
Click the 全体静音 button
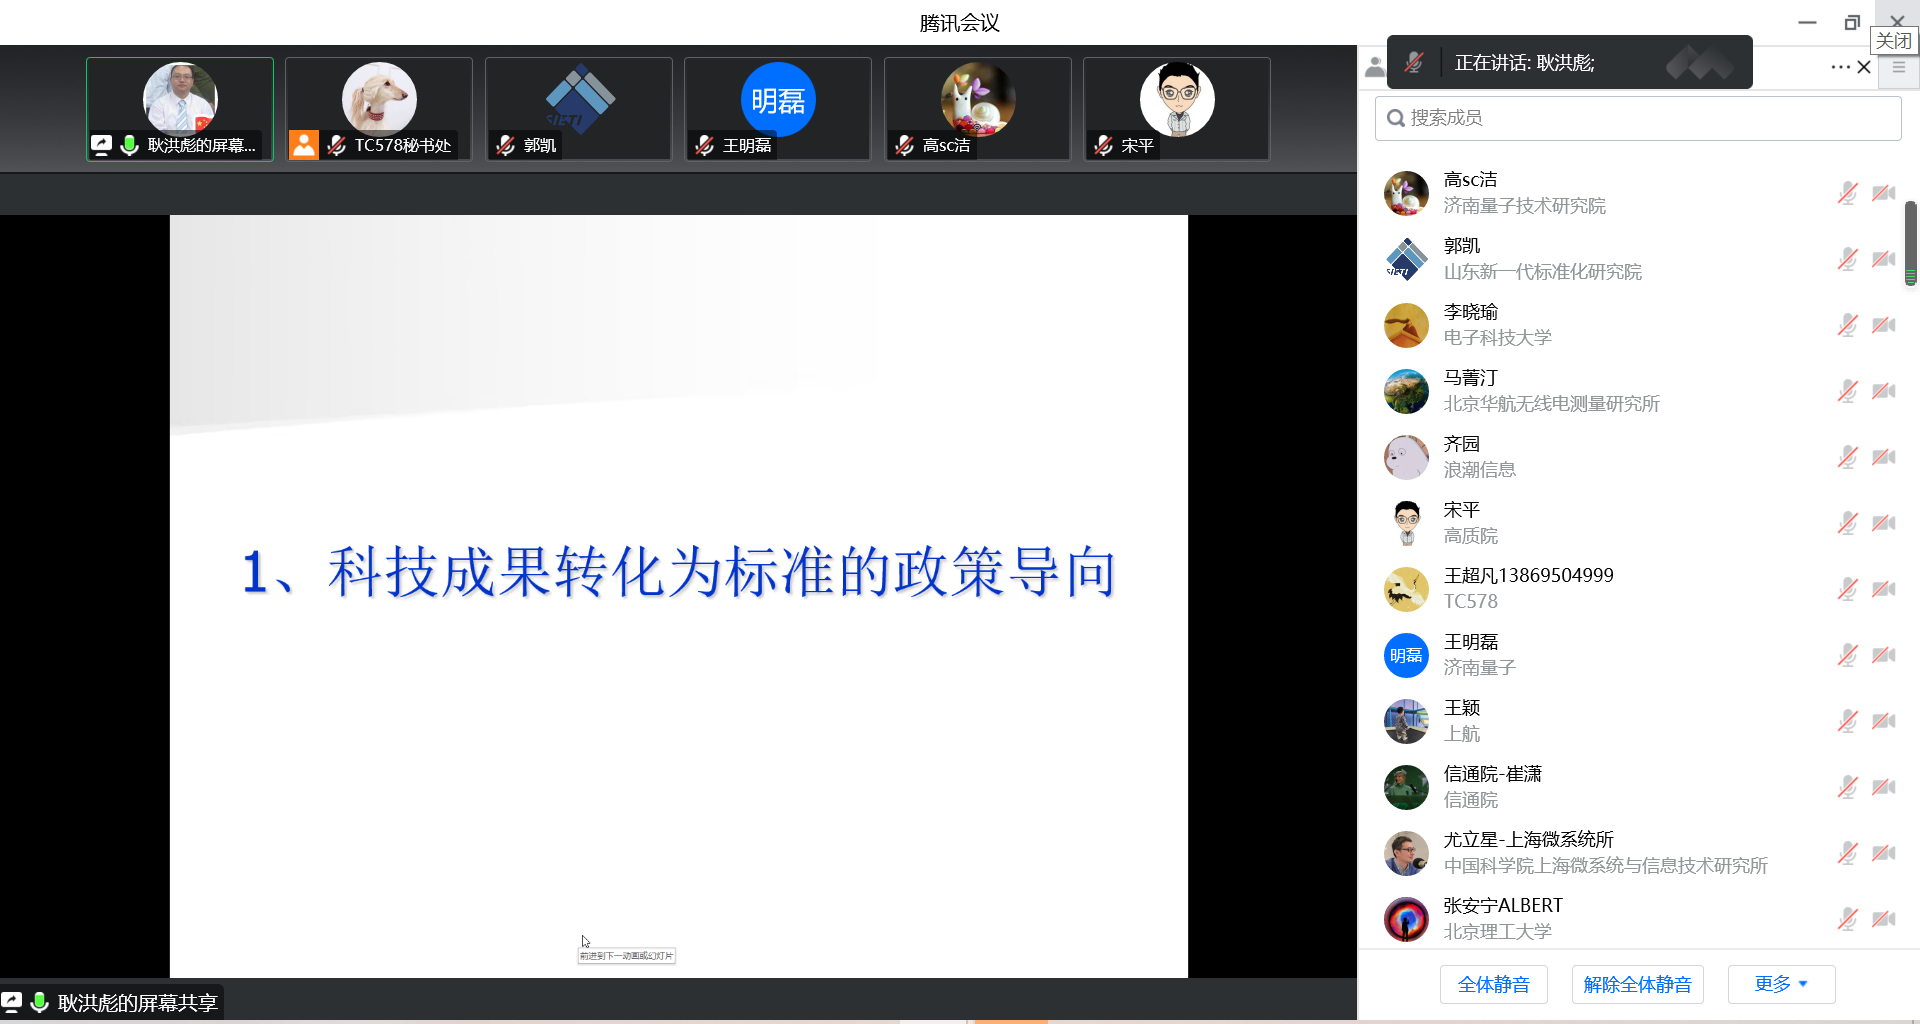(1493, 984)
